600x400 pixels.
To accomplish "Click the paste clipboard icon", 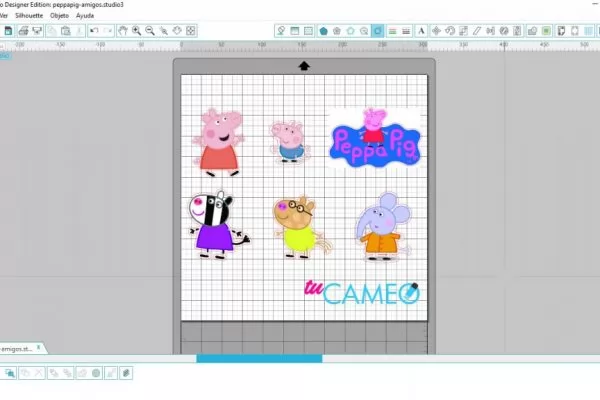I will (x=65, y=31).
